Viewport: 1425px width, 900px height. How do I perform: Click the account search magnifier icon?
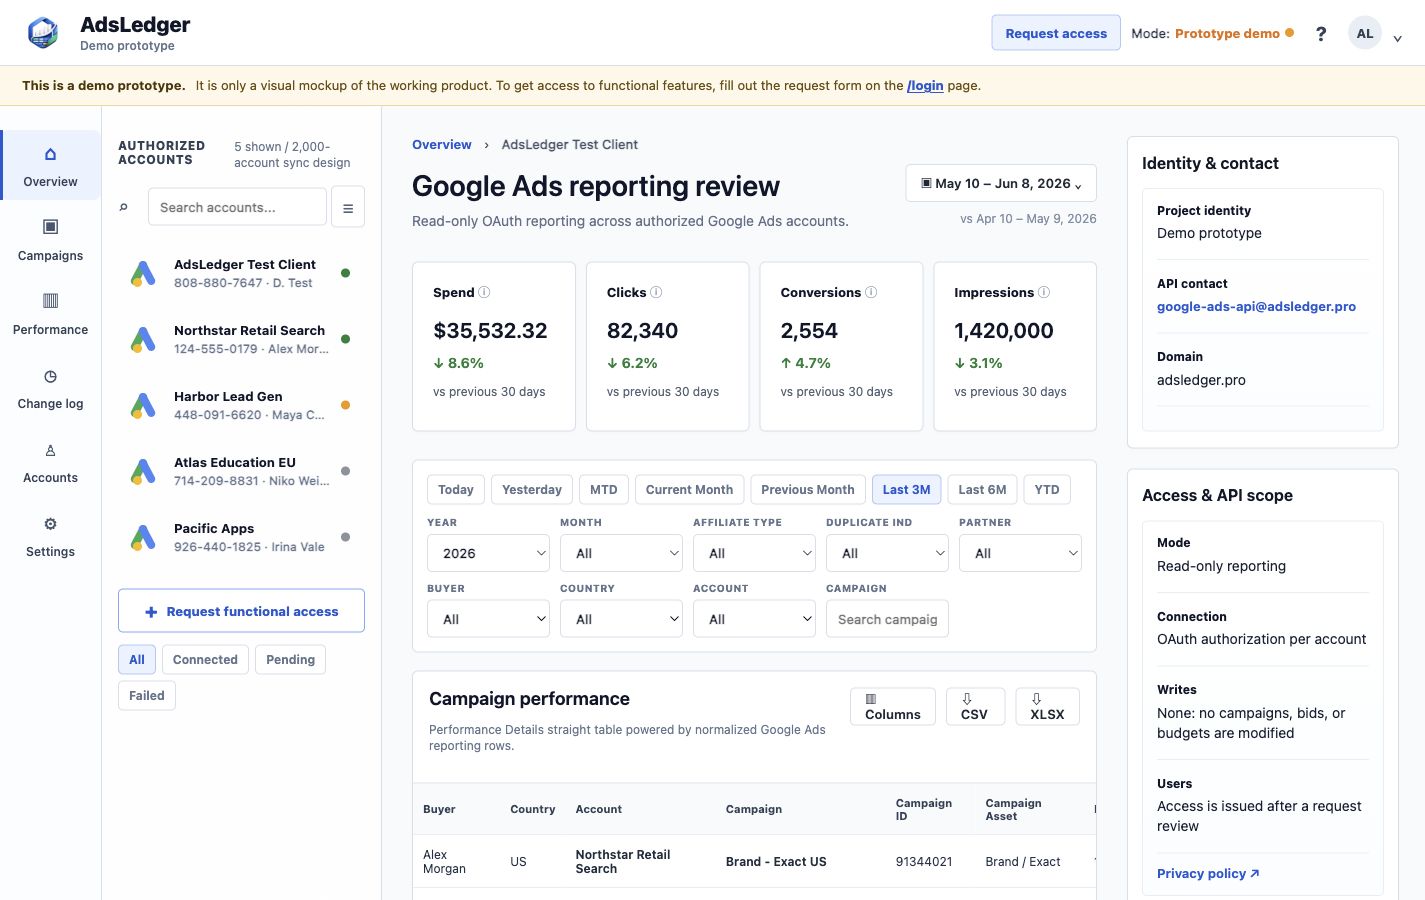point(124,207)
